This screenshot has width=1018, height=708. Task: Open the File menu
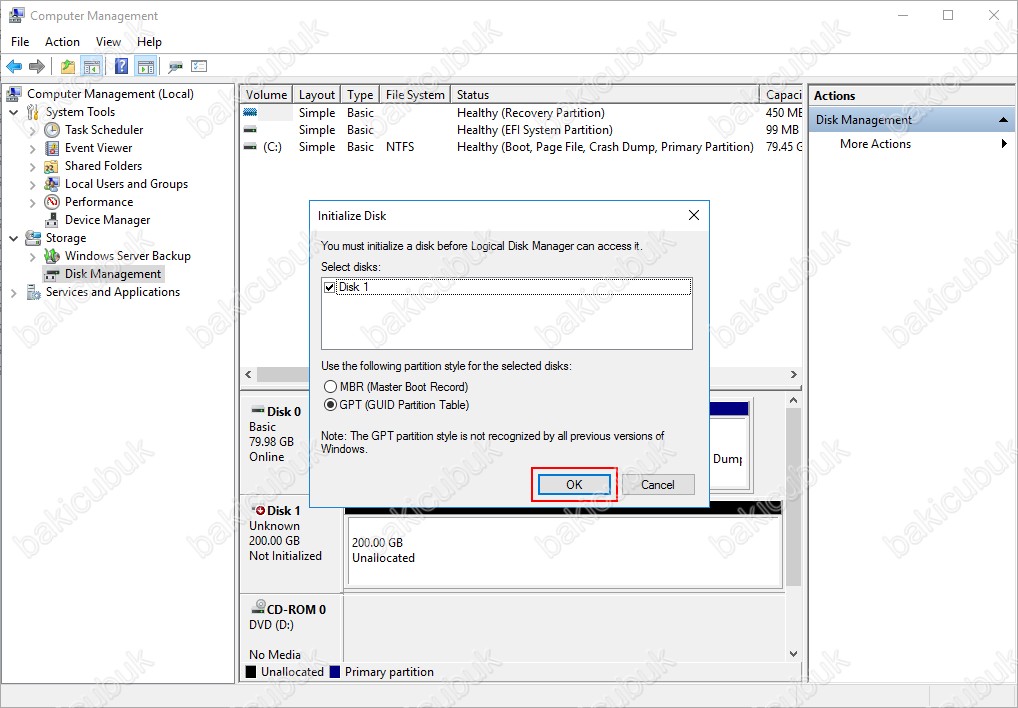click(x=20, y=42)
